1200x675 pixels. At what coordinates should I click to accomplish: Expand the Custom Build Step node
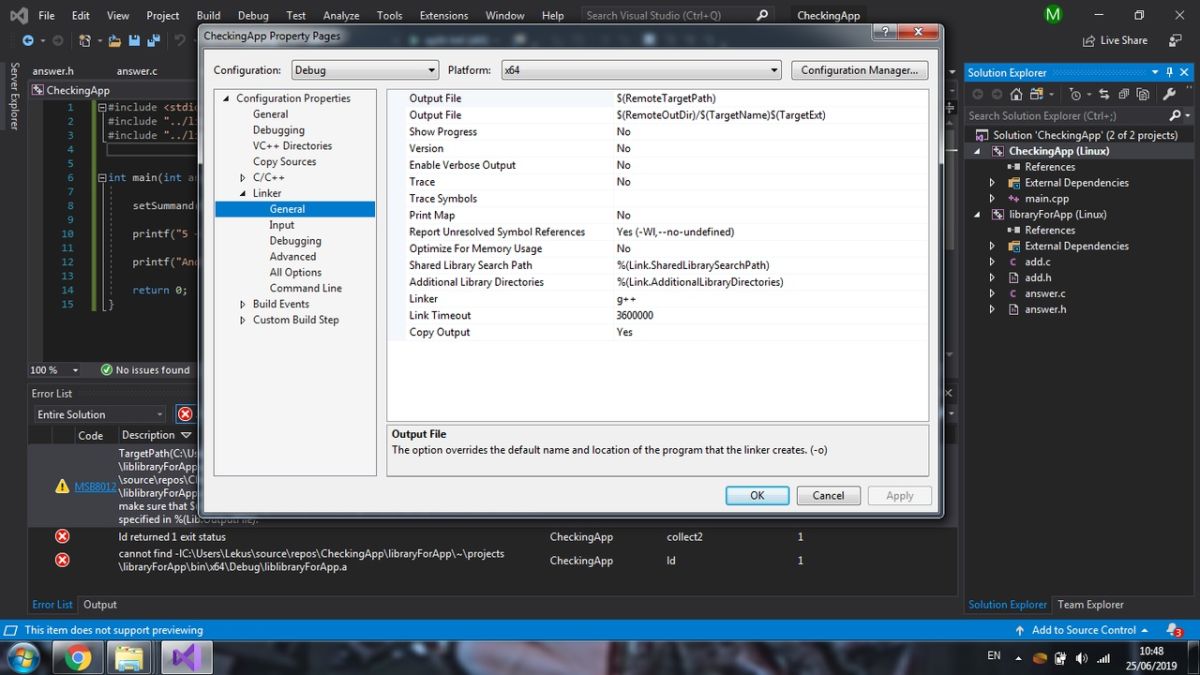pos(242,320)
